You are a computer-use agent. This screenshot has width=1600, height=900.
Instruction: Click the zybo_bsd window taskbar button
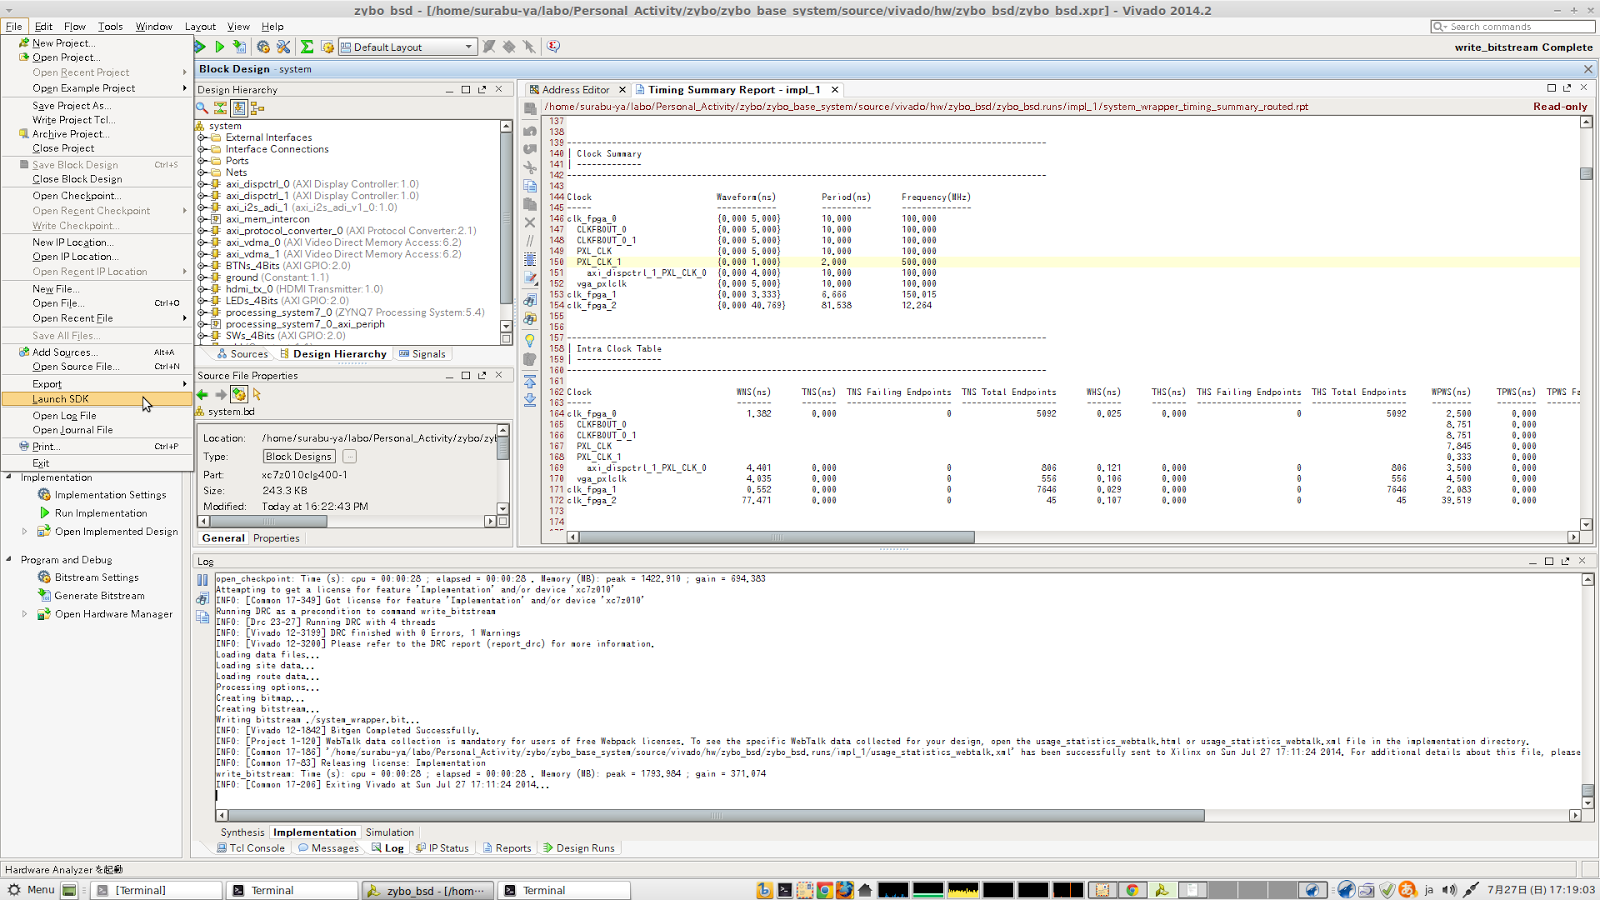(x=428, y=890)
